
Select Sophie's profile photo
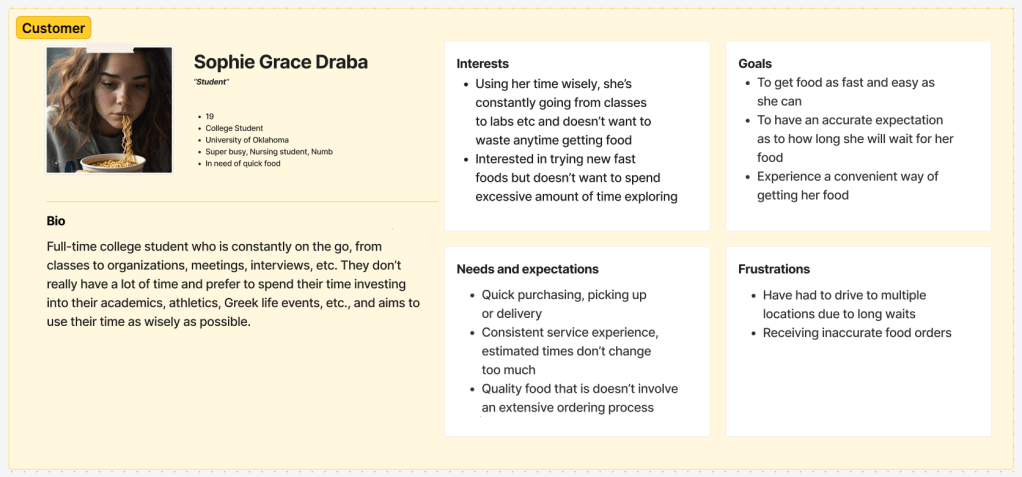point(109,110)
